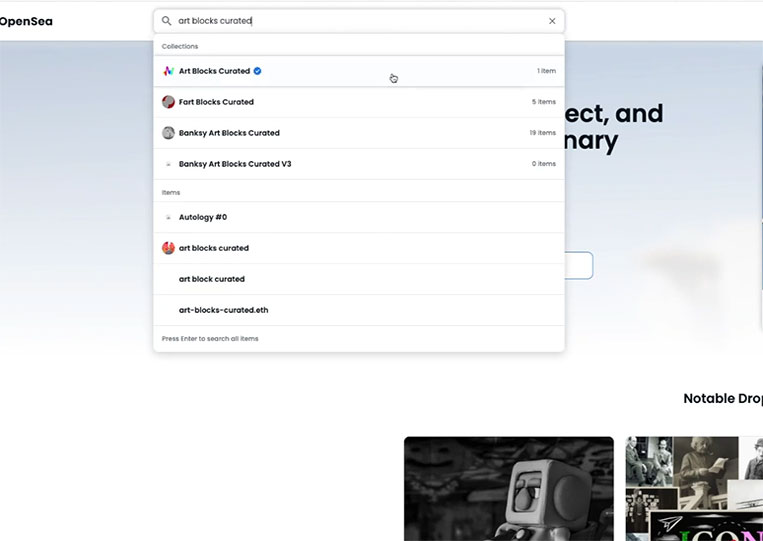The width and height of the screenshot is (763, 541).
Task: Click the red avatar beside 'art blocks curated'
Action: pyautogui.click(x=168, y=248)
